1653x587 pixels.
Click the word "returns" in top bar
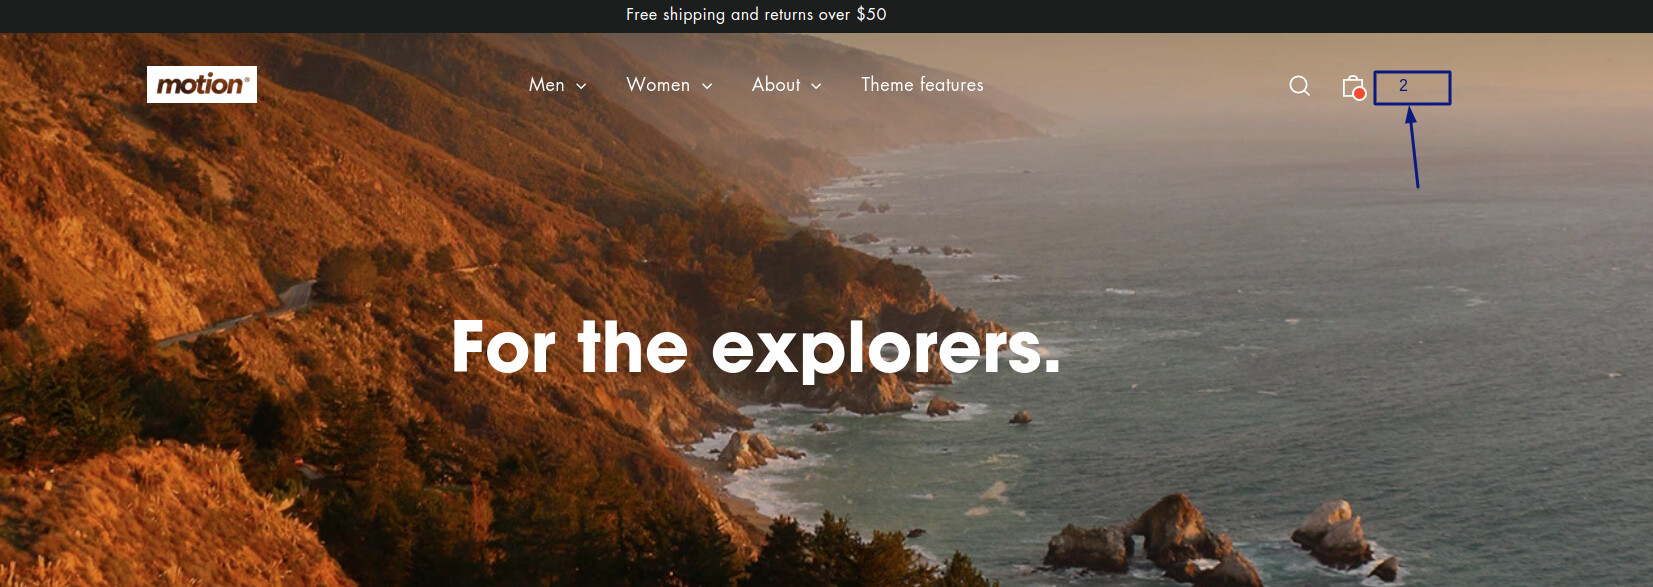click(x=789, y=14)
